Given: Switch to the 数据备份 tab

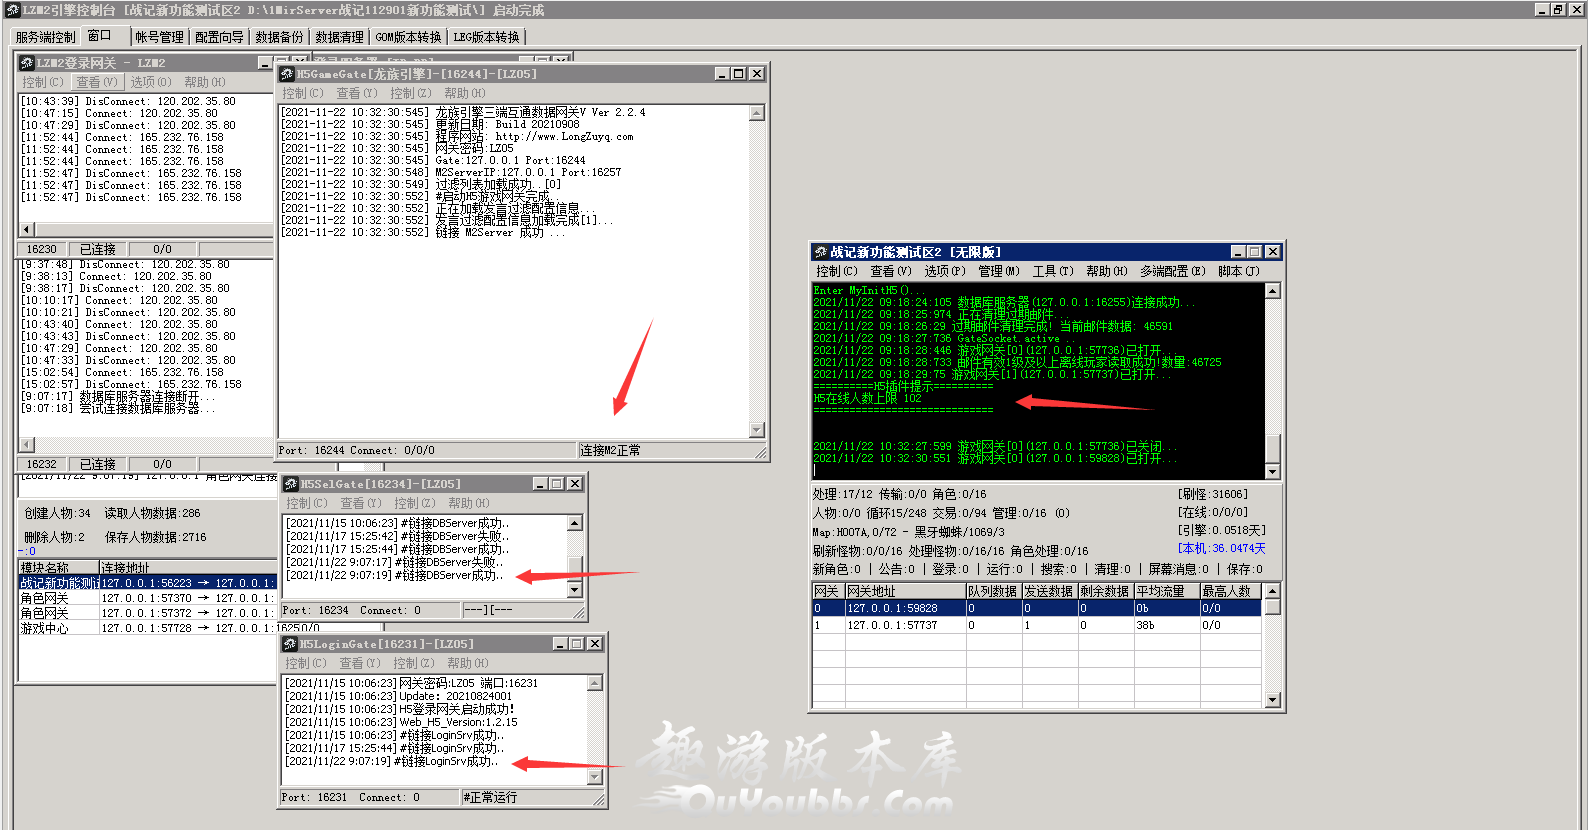Looking at the screenshot, I should (x=279, y=37).
